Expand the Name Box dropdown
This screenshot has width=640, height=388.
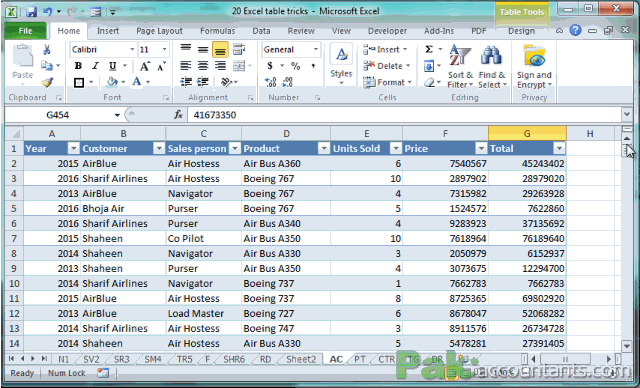(117, 115)
